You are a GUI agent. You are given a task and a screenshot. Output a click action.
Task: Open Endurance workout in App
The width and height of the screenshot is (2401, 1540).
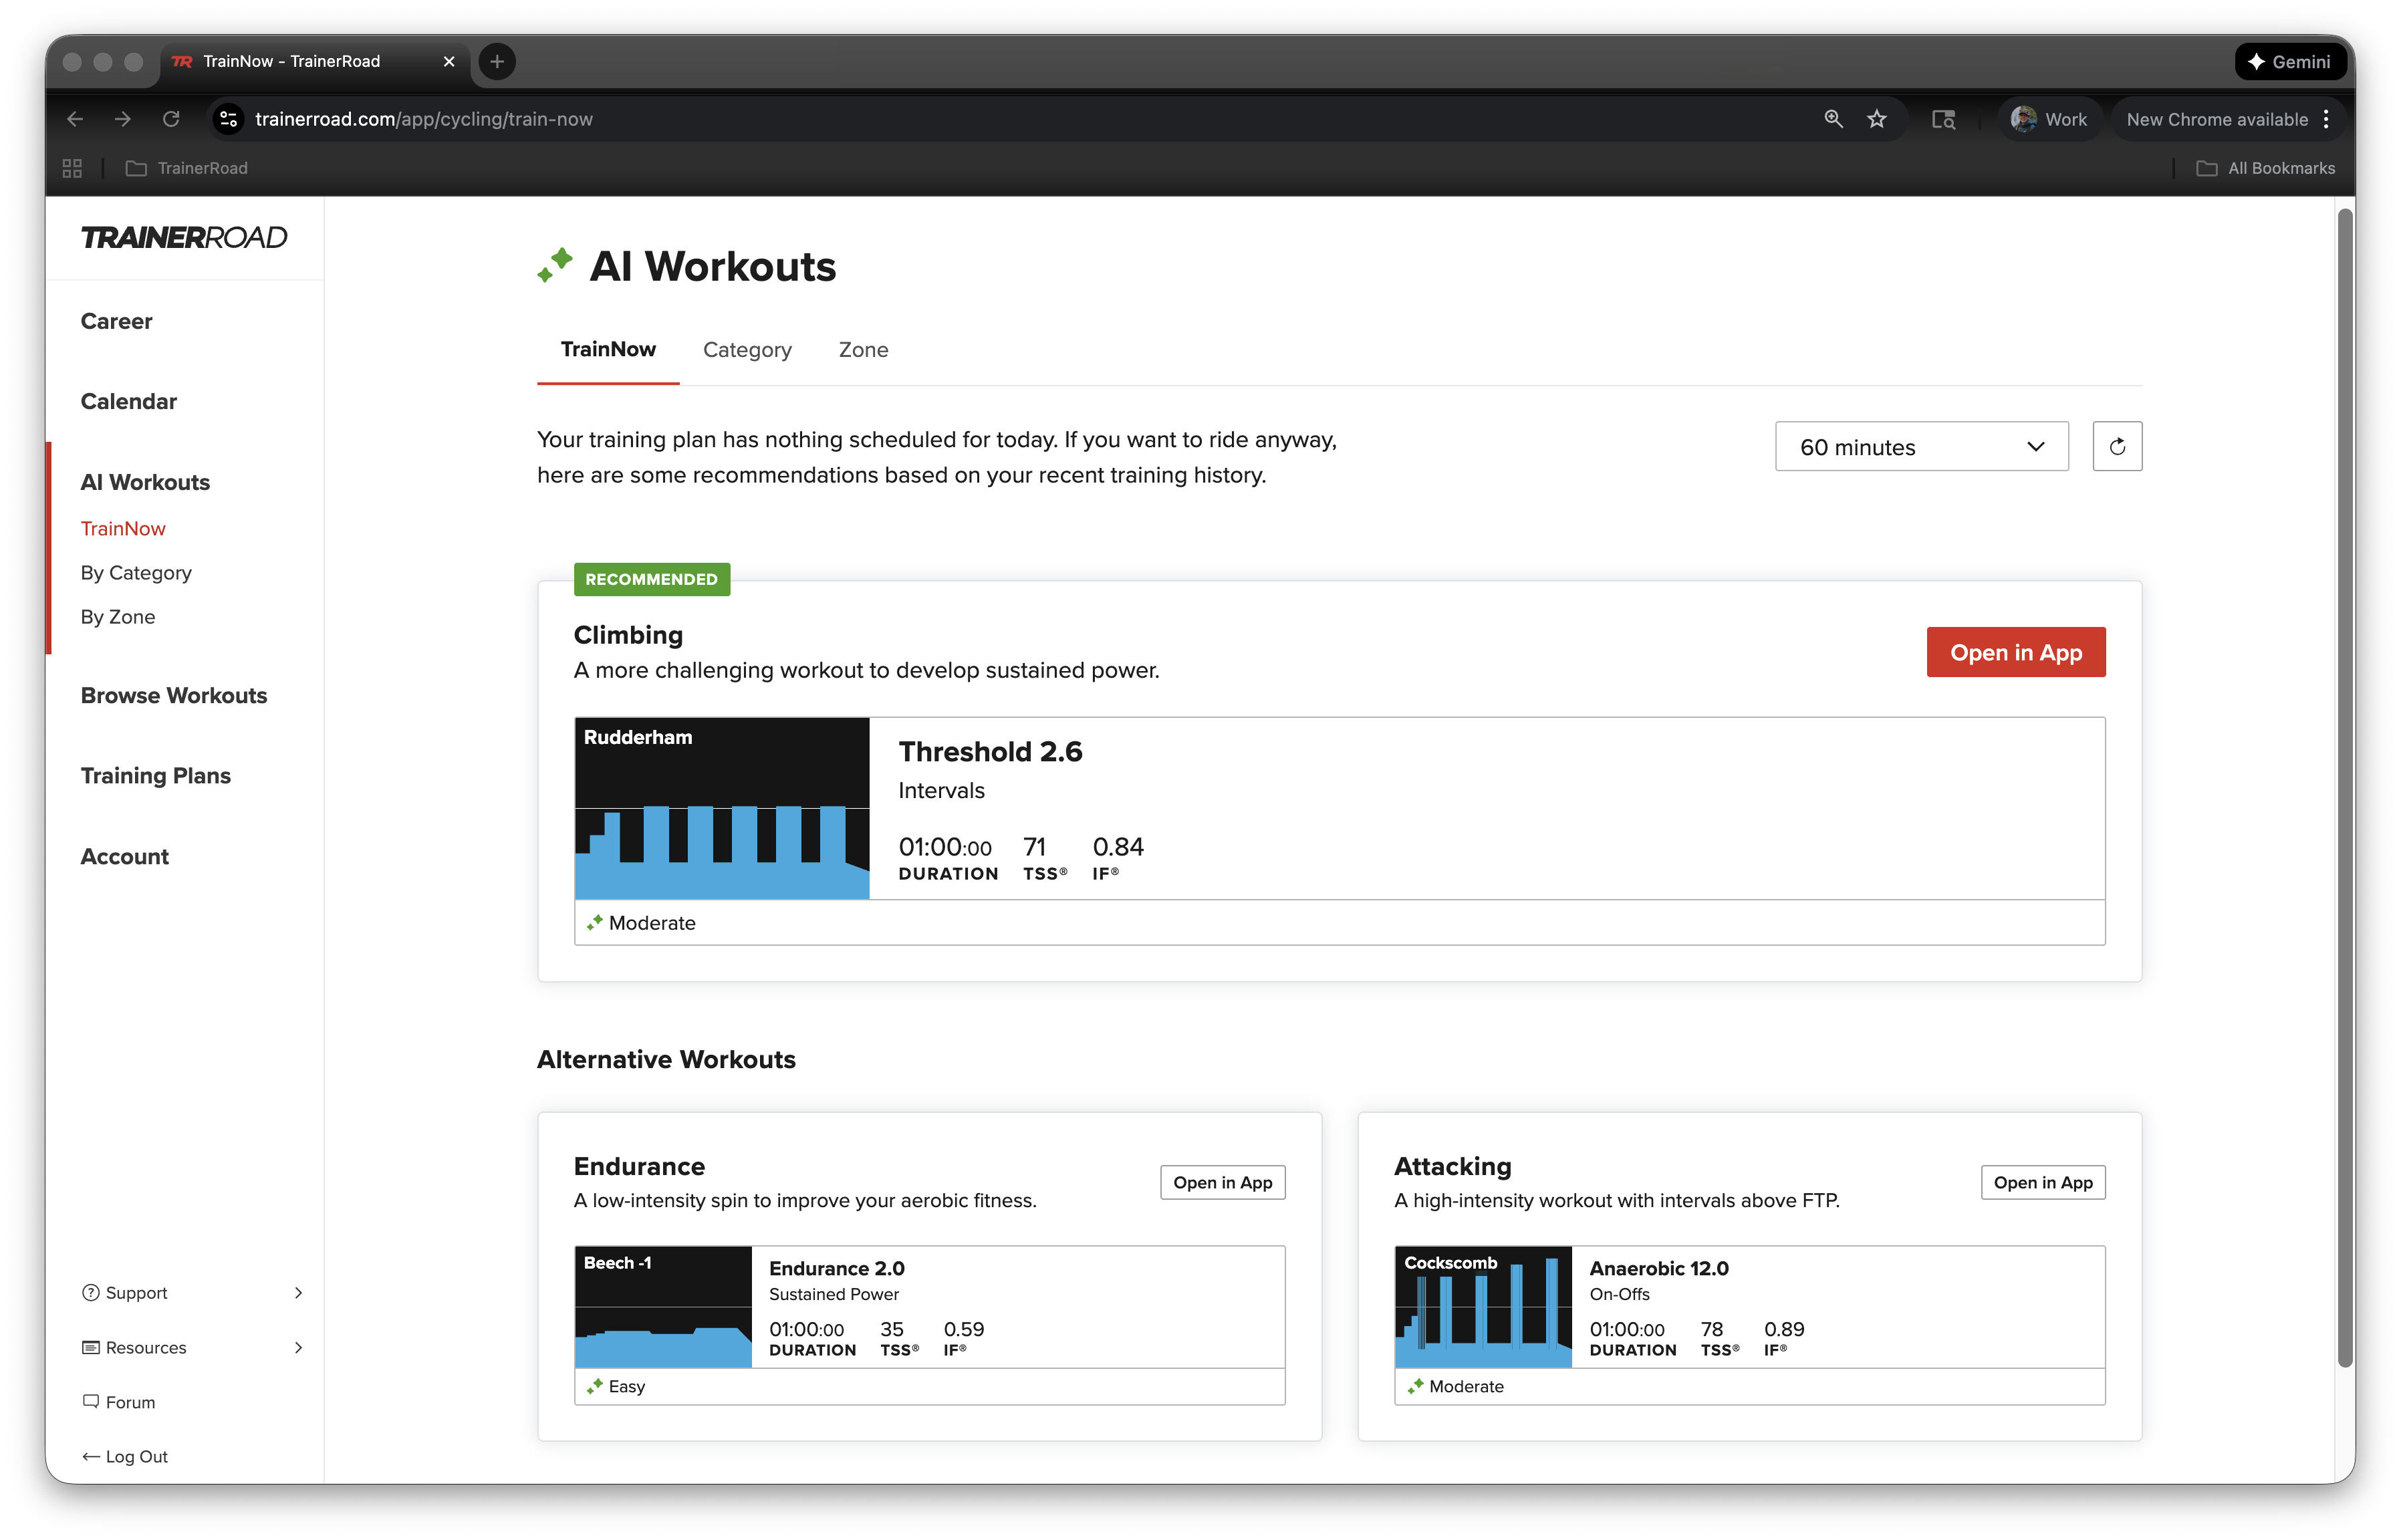pos(1222,1182)
